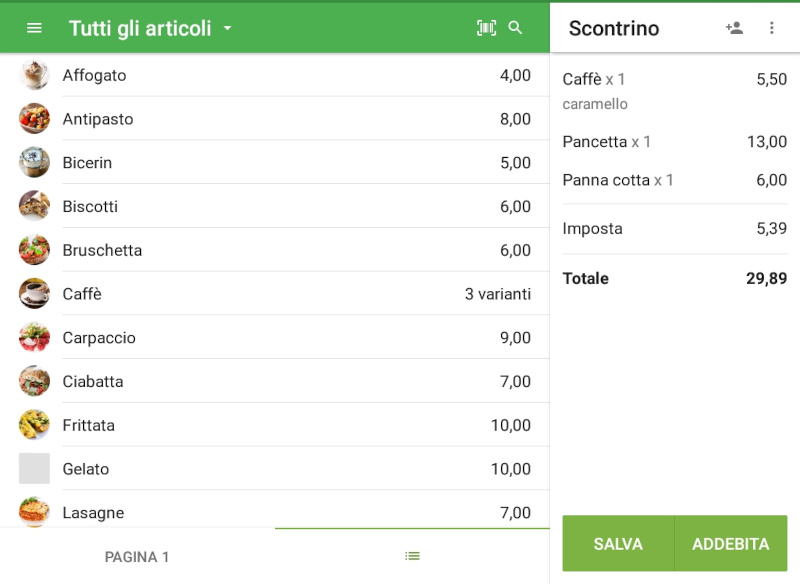
Task: Select PAGINA 1 at the bottom bar
Action: pos(136,557)
